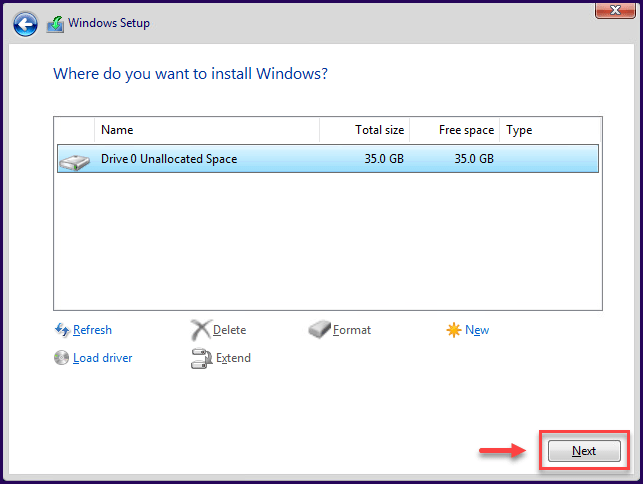643x484 pixels.
Task: Sort by the Free space column header
Action: [x=454, y=130]
